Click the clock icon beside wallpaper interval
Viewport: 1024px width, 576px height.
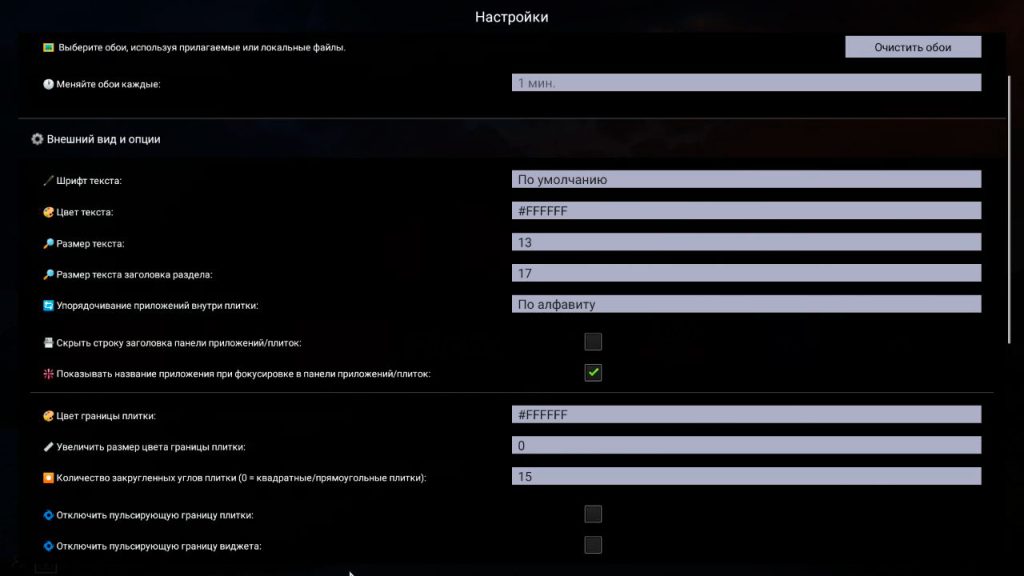point(48,84)
